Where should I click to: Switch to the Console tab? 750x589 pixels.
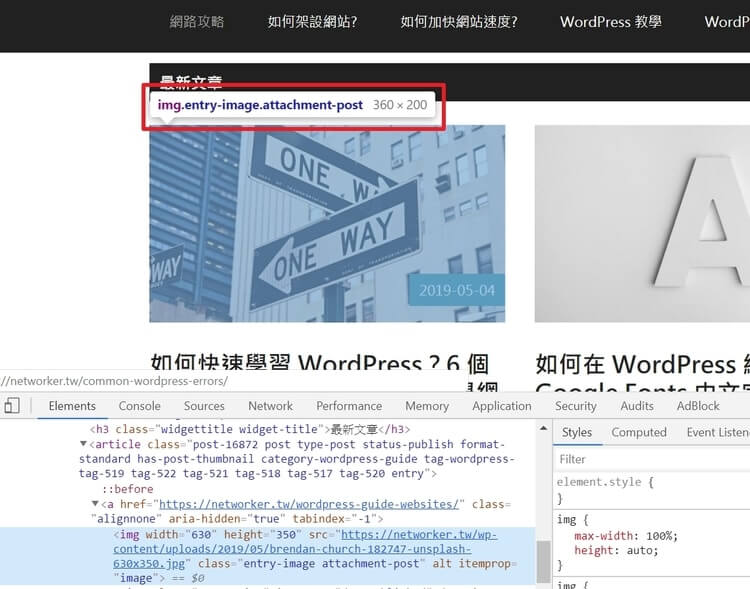pos(140,406)
